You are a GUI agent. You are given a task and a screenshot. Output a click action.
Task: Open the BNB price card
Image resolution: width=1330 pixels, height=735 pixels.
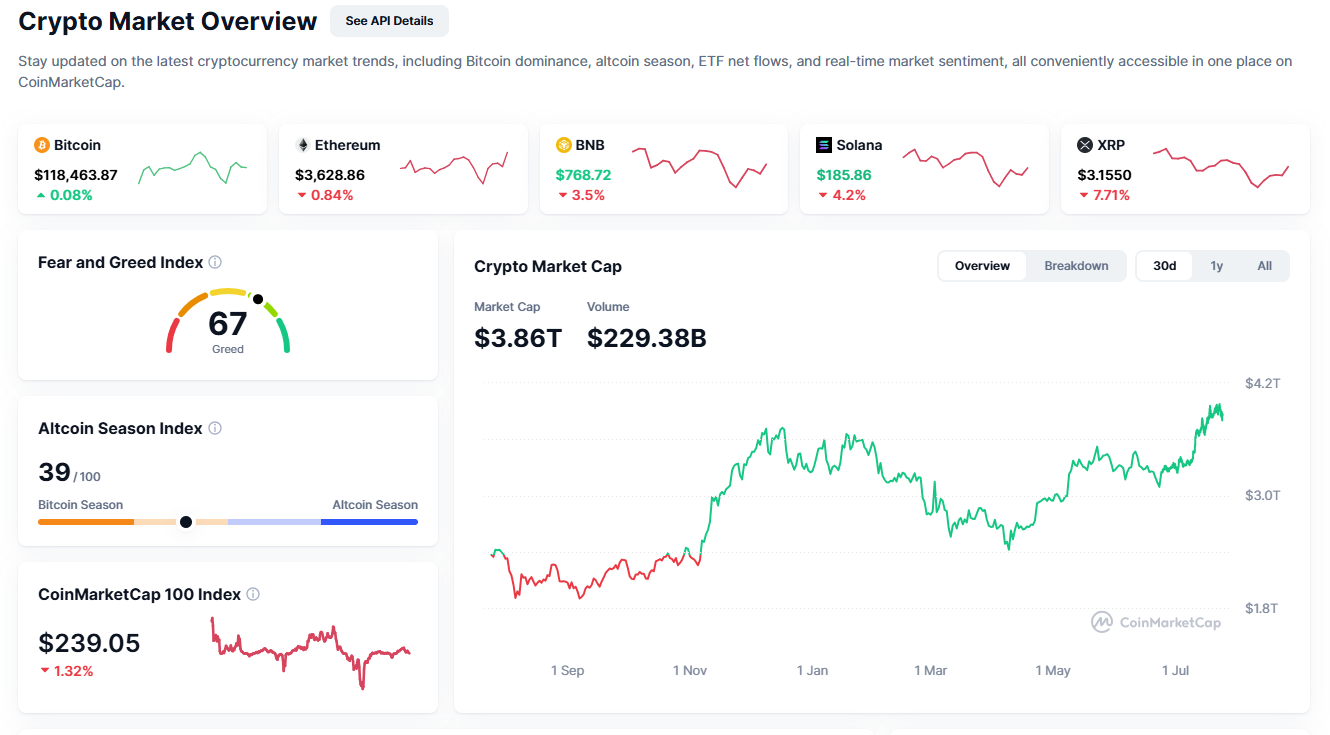664,169
